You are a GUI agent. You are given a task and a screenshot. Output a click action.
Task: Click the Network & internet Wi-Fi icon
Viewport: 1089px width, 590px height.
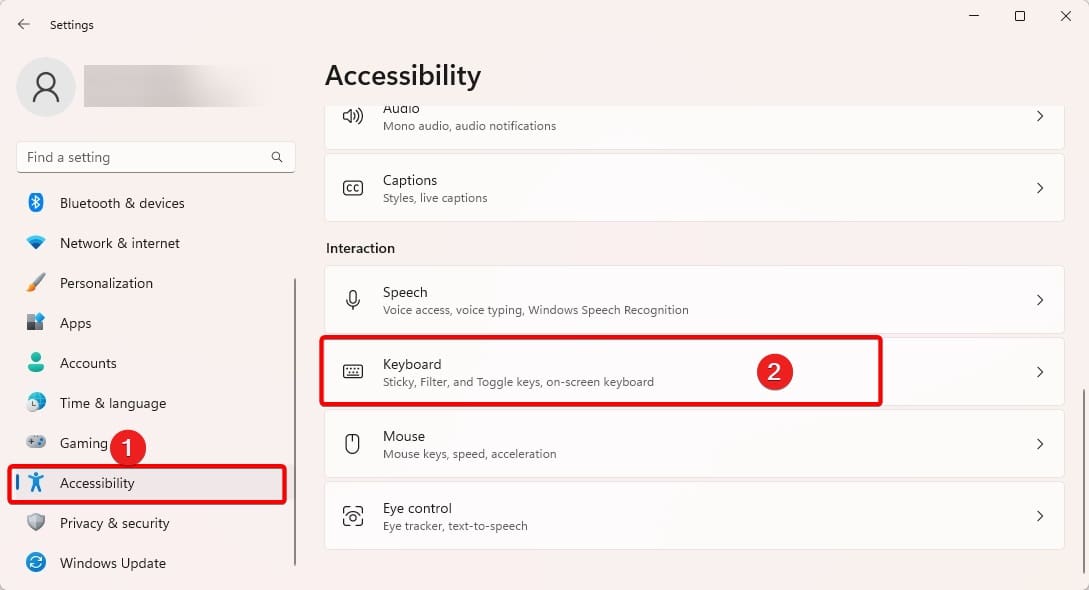pos(36,243)
